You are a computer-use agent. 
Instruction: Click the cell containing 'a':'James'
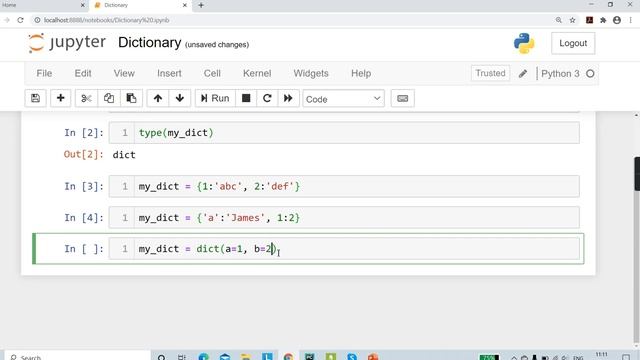click(344, 218)
